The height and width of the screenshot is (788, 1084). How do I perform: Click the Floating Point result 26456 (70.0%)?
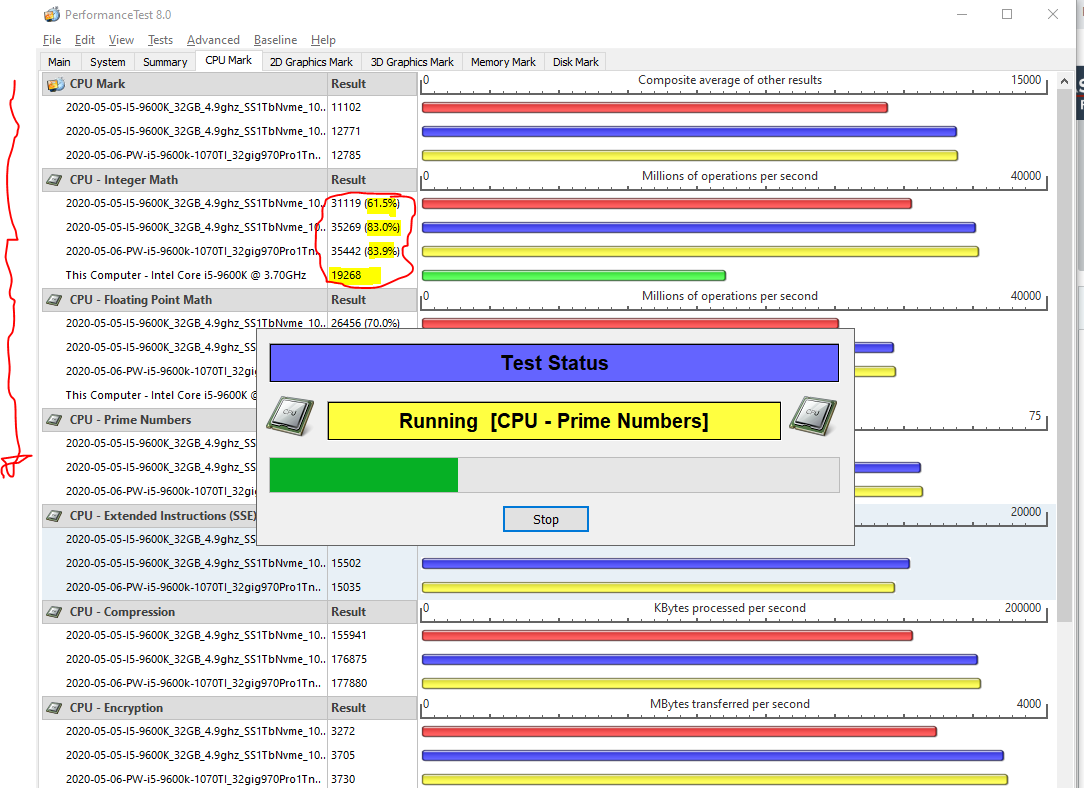[x=365, y=323]
